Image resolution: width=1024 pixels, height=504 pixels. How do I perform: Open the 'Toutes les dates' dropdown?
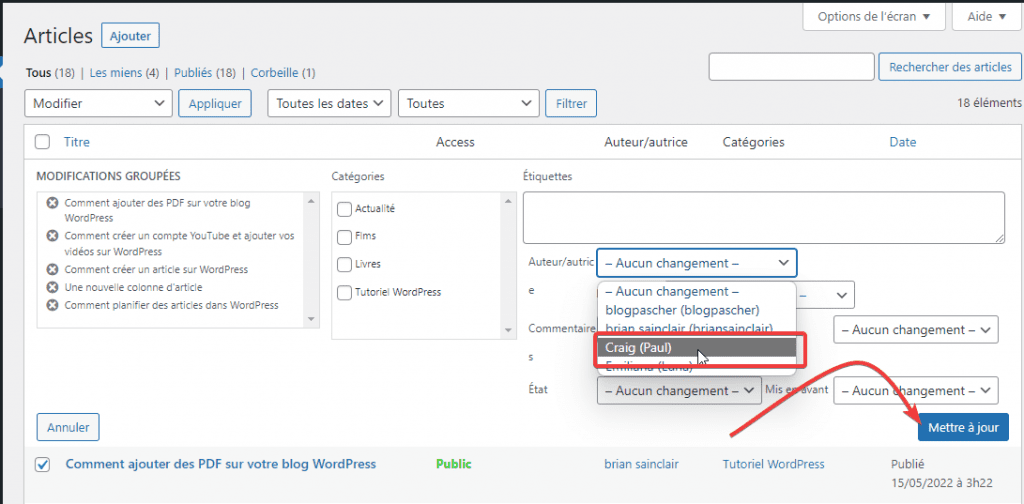[x=329, y=103]
